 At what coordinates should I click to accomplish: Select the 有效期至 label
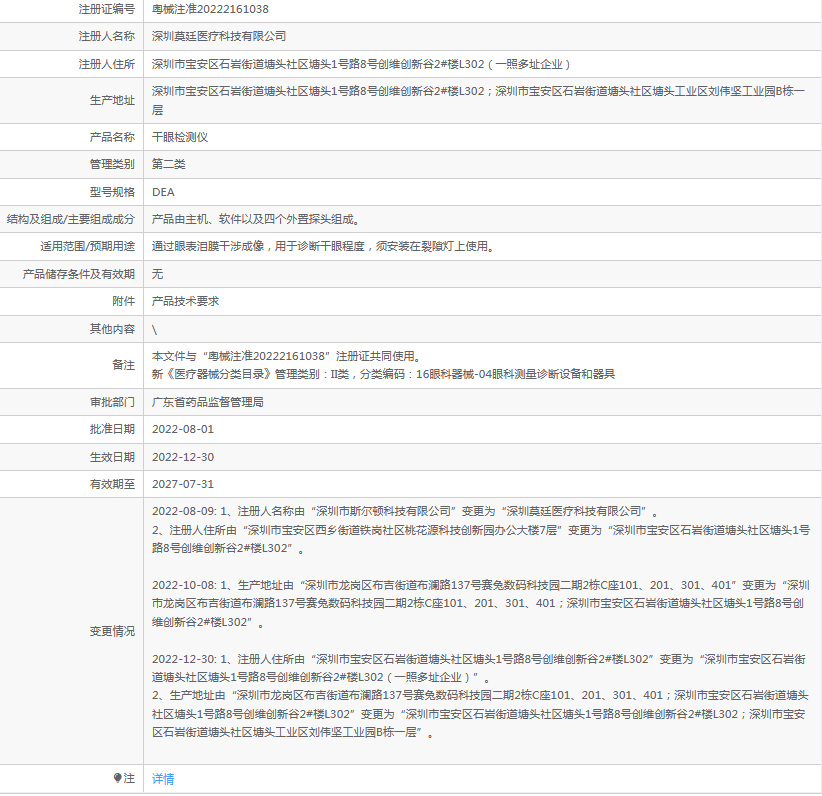[x=112, y=484]
